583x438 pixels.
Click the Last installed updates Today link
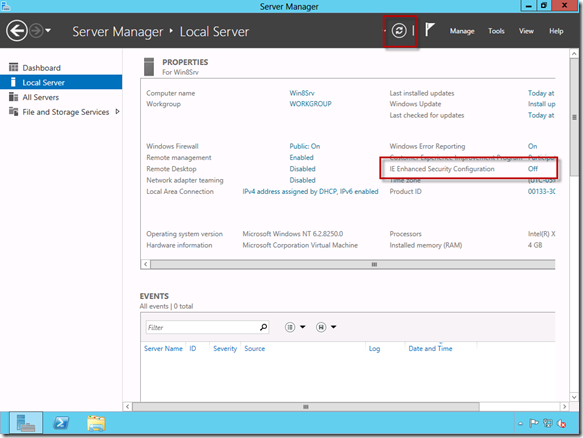pyautogui.click(x=541, y=93)
